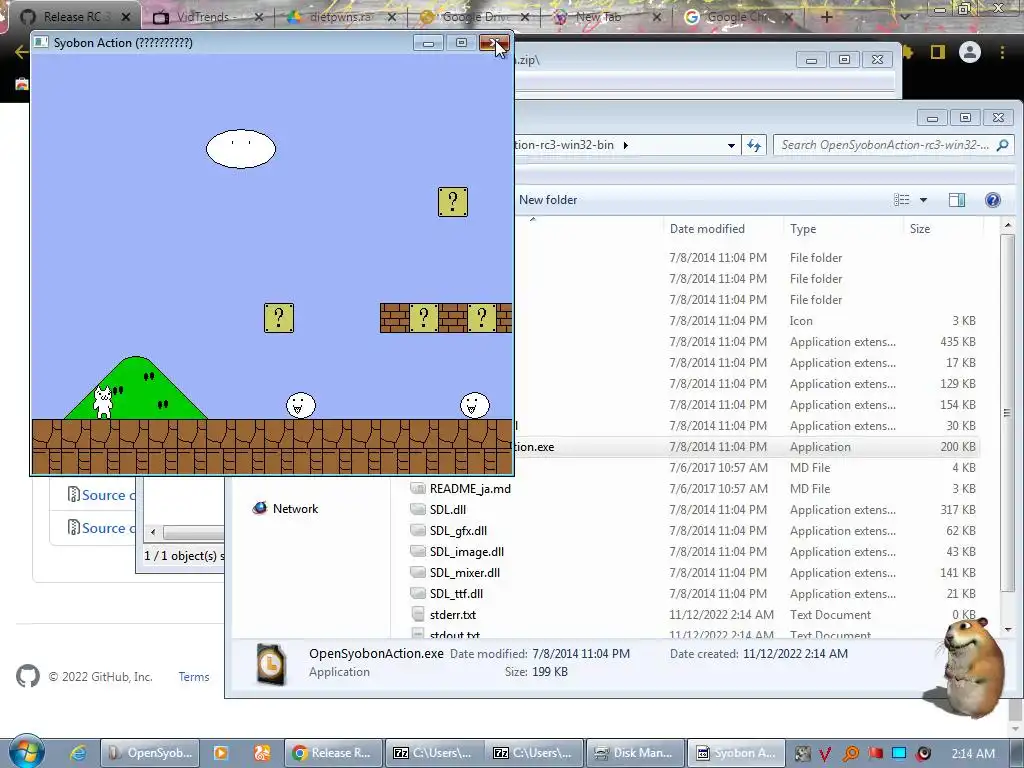This screenshot has width=1024, height=768.
Task: Switch to Syobon Action taskbar button
Action: coord(735,753)
